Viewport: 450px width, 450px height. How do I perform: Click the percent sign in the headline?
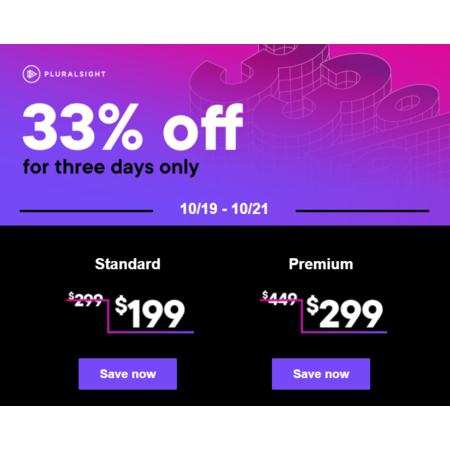121,127
